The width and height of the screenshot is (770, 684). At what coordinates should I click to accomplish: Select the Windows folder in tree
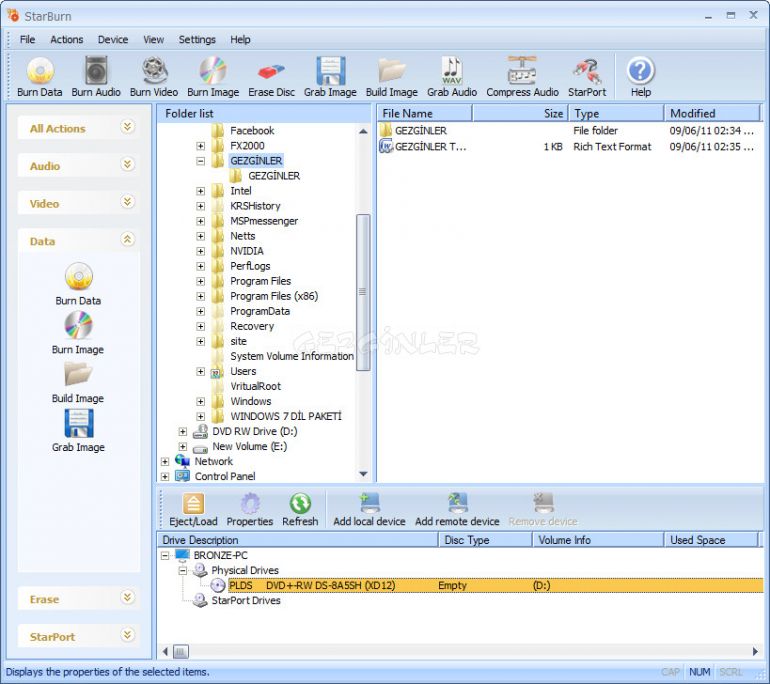pos(250,402)
